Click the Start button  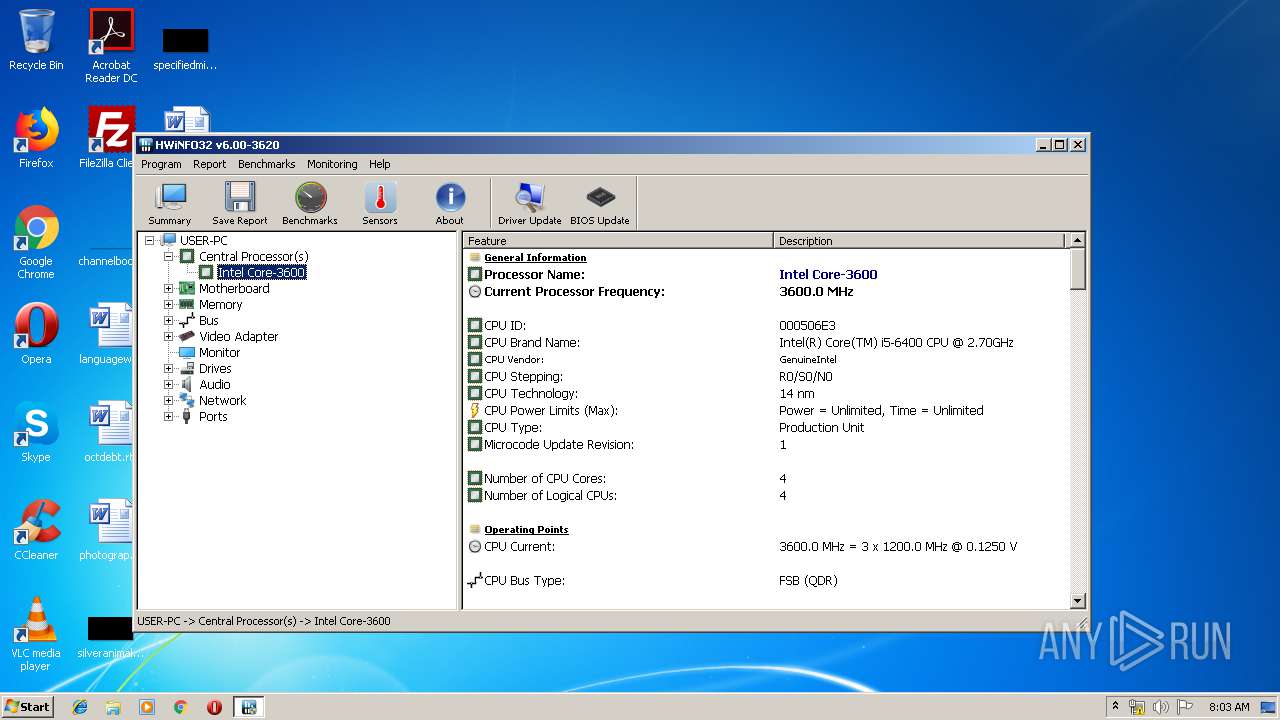28,706
